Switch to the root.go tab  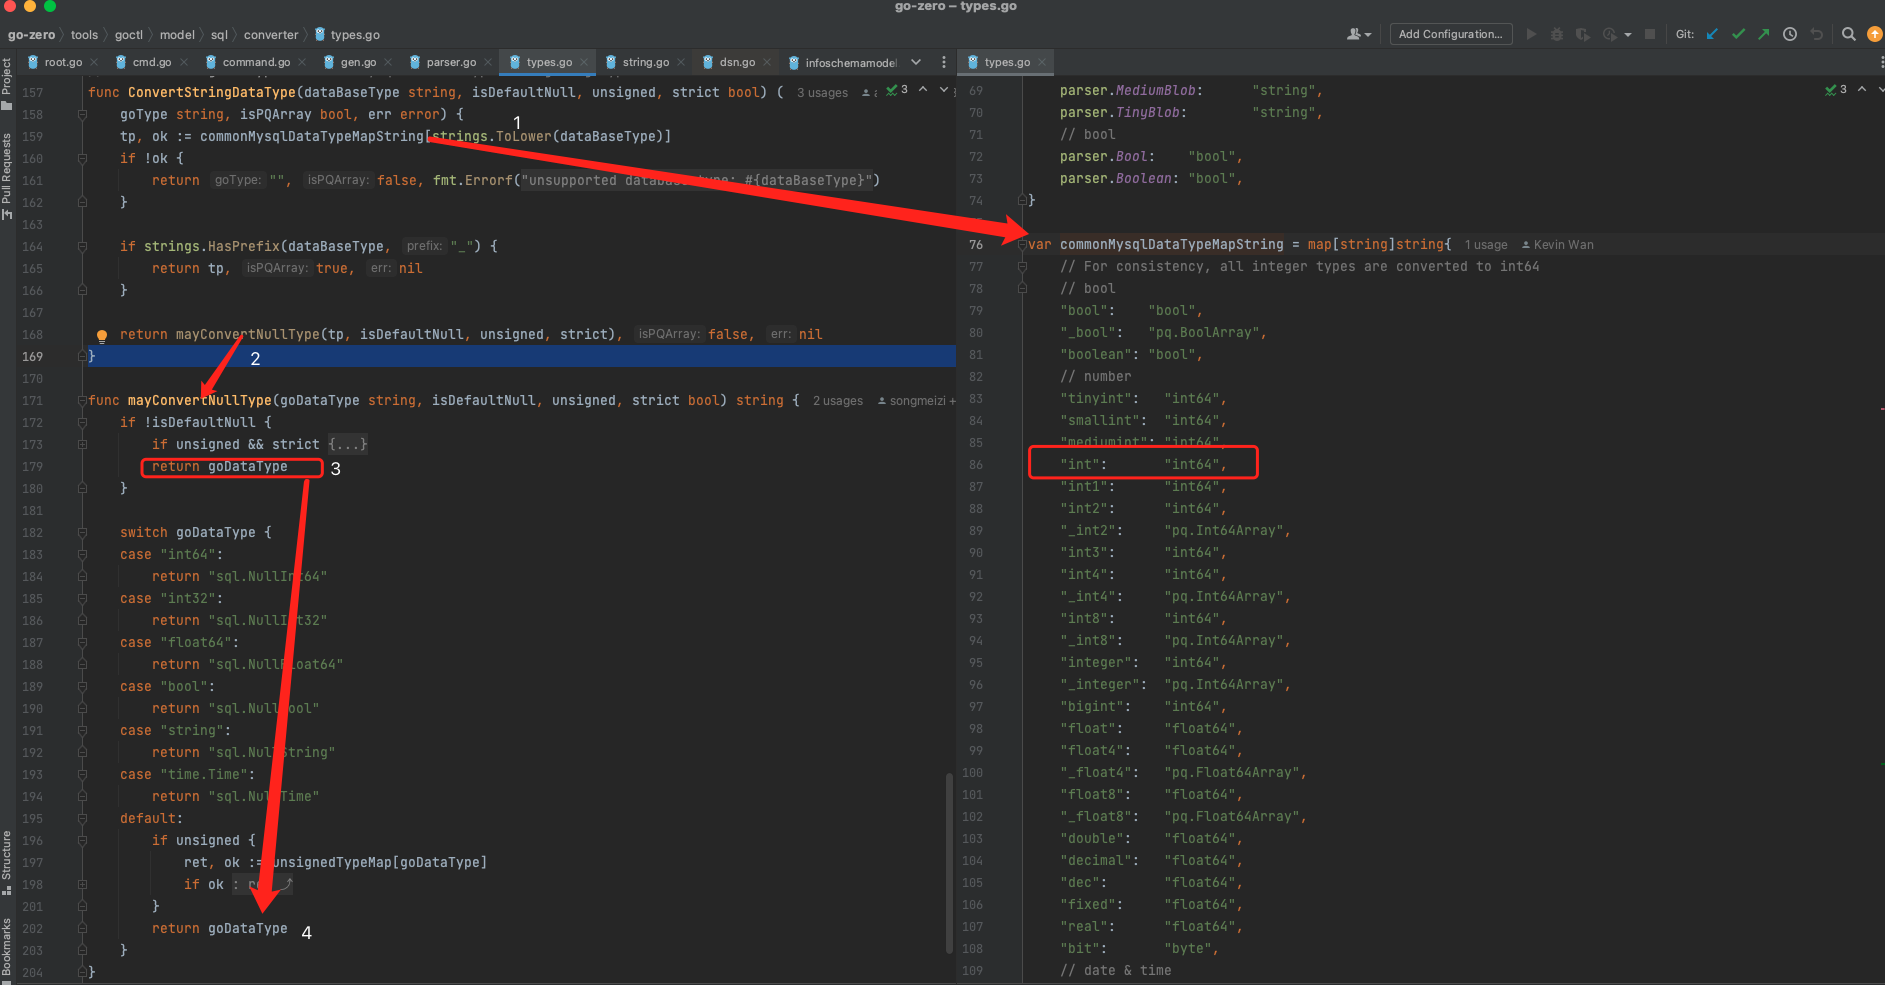pos(63,62)
